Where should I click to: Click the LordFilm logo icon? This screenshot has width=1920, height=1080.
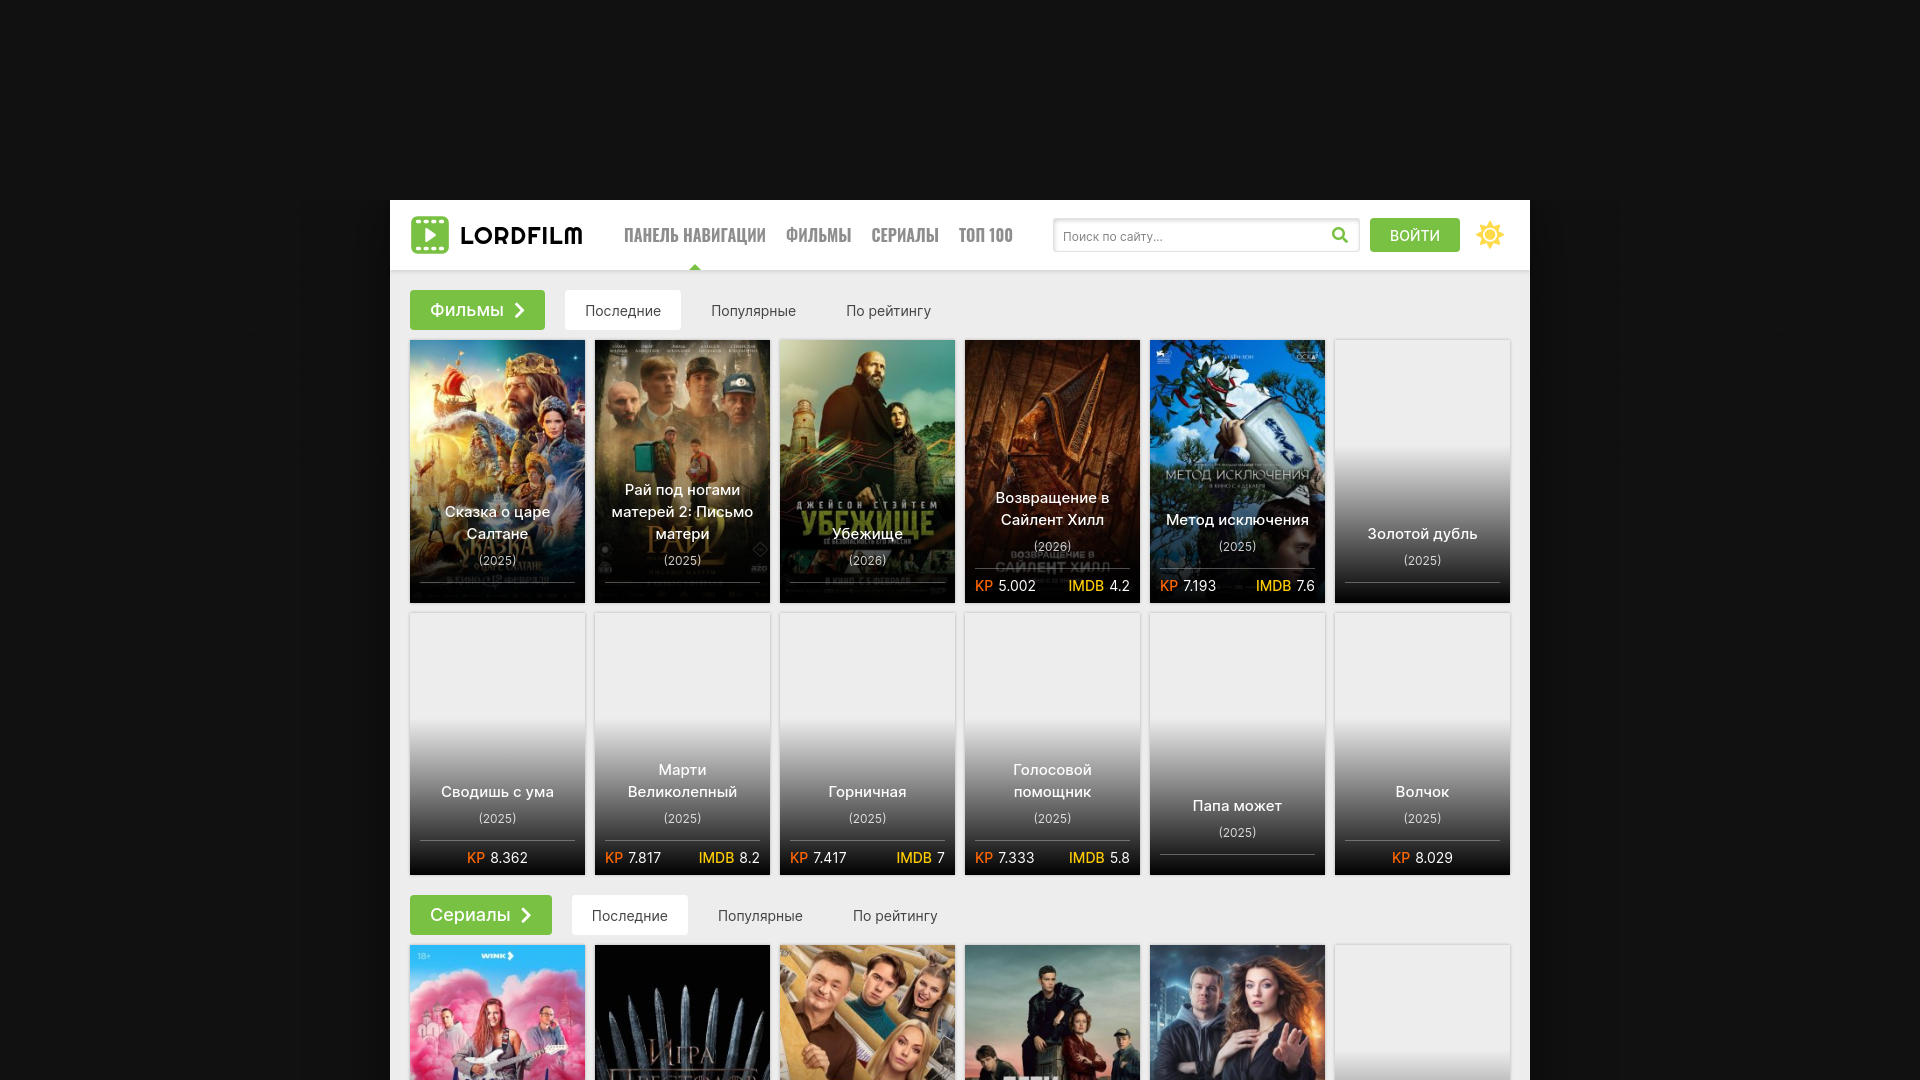click(x=430, y=235)
